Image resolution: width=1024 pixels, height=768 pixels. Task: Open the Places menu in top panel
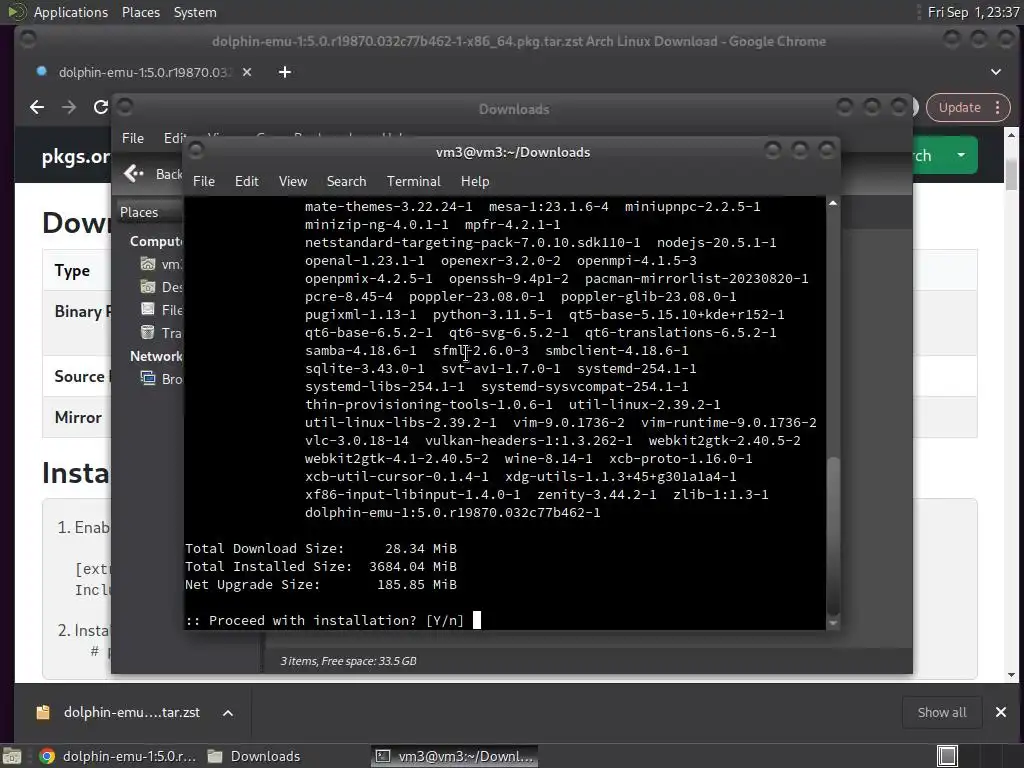point(140,12)
